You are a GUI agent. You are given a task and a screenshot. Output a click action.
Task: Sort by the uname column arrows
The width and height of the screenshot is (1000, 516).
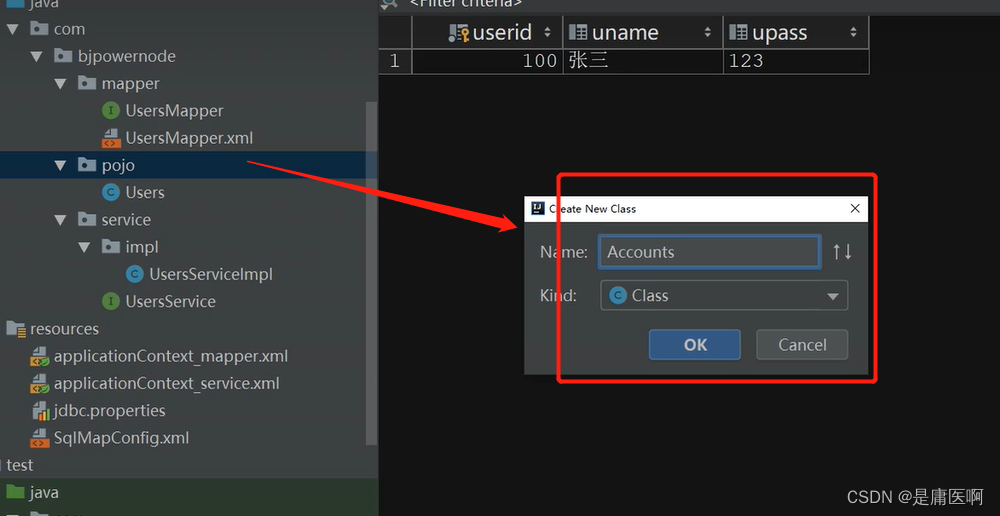tap(707, 33)
